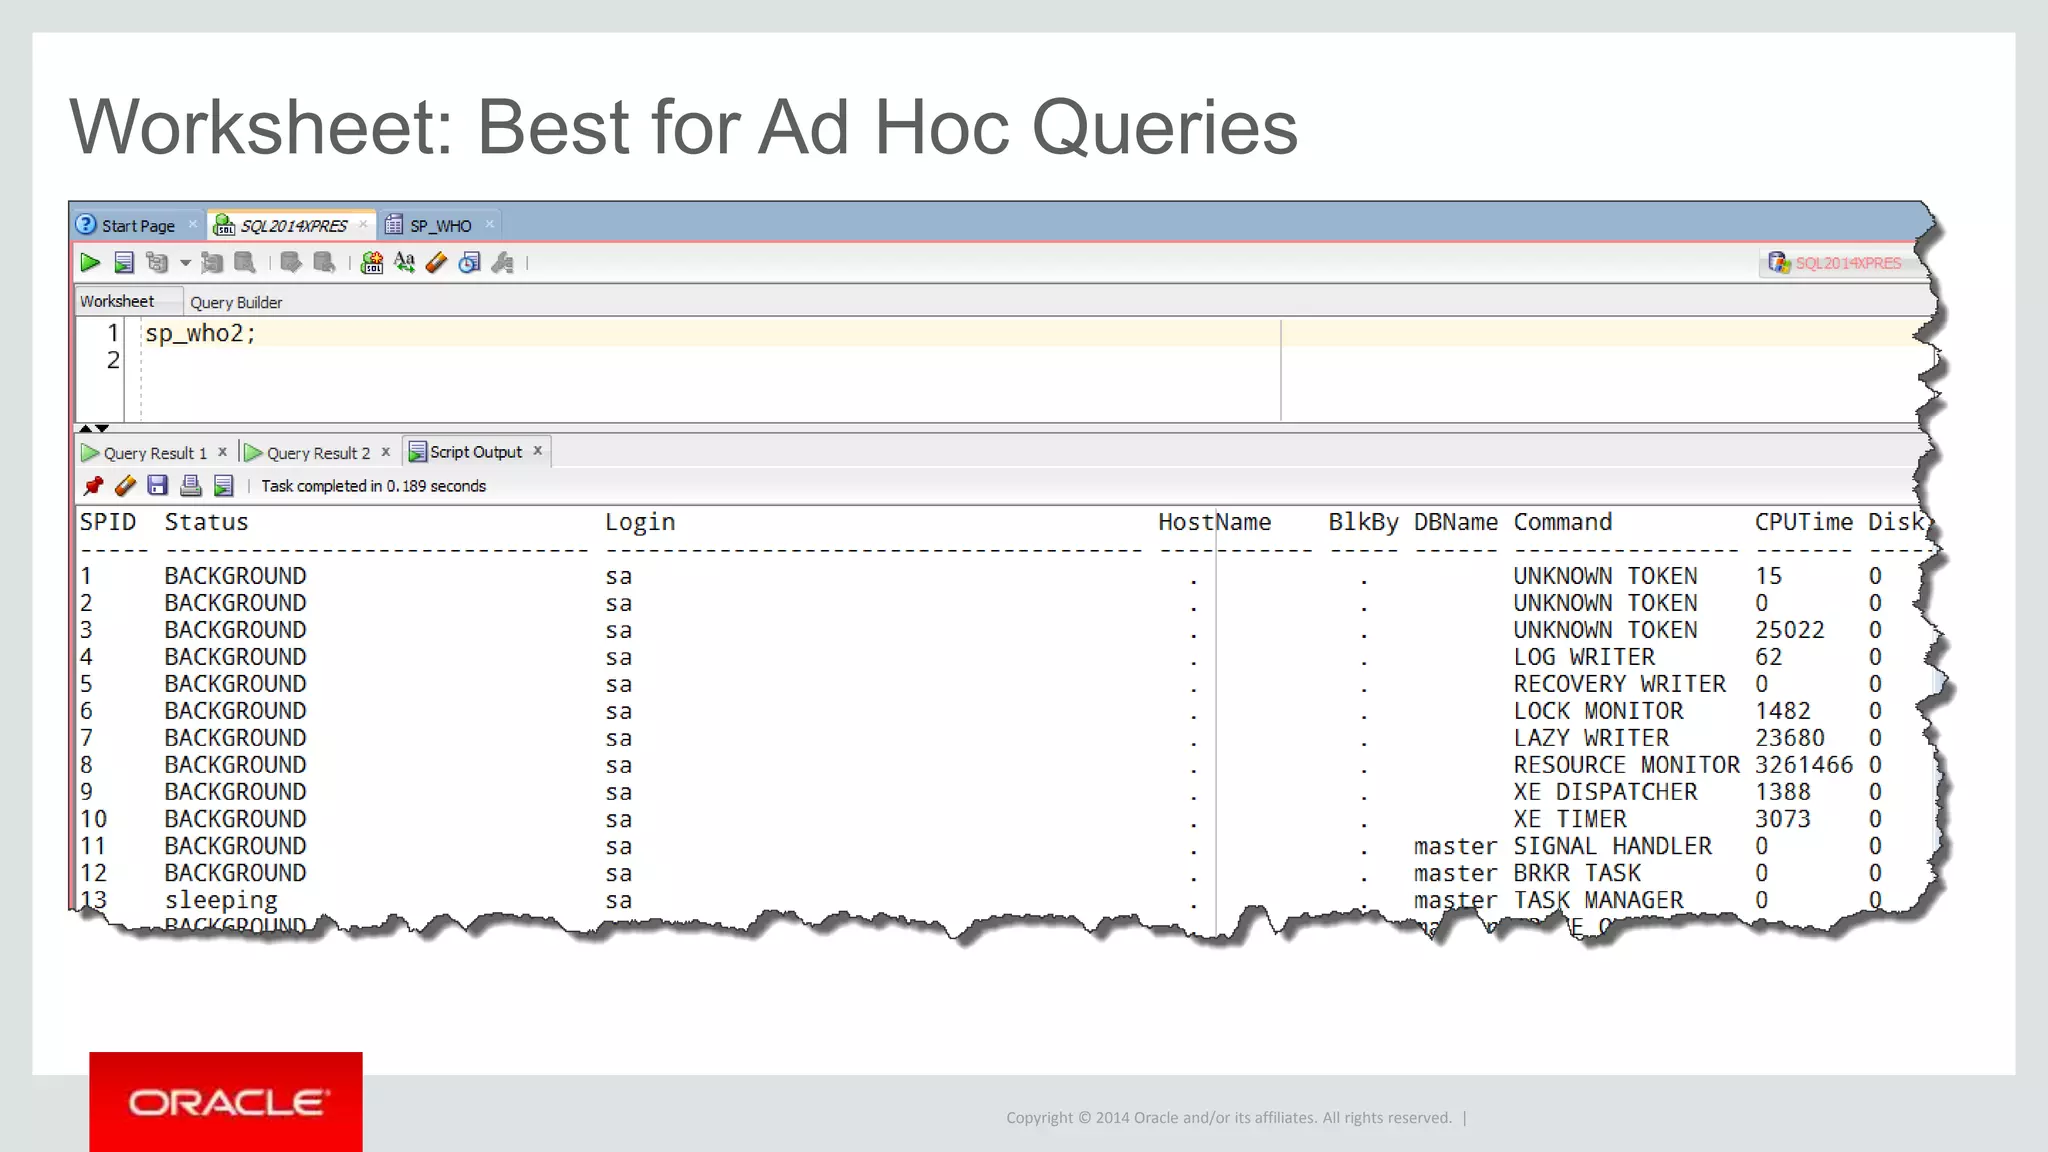The width and height of the screenshot is (2048, 1152).
Task: Collapse the editor pane with the up arrow
Action: pos(85,428)
